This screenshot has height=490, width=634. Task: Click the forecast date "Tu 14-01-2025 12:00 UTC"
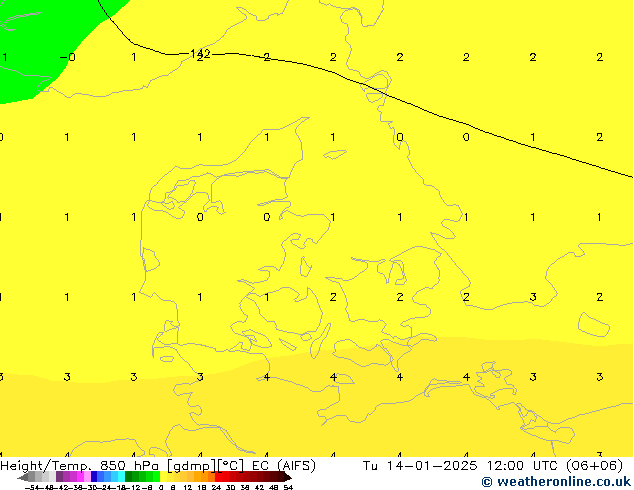click(462, 466)
